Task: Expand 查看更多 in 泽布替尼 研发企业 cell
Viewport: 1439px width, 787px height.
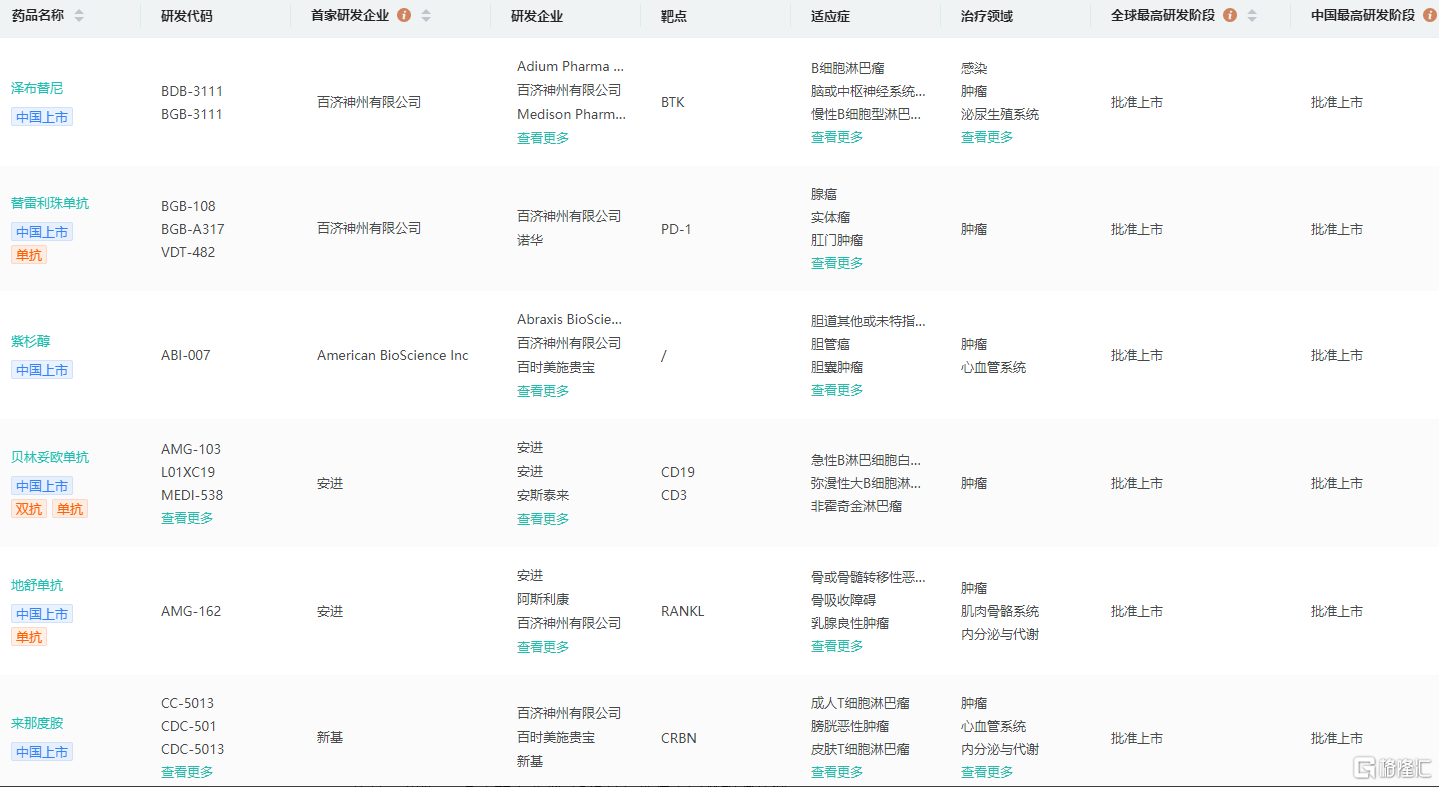Action: click(543, 138)
